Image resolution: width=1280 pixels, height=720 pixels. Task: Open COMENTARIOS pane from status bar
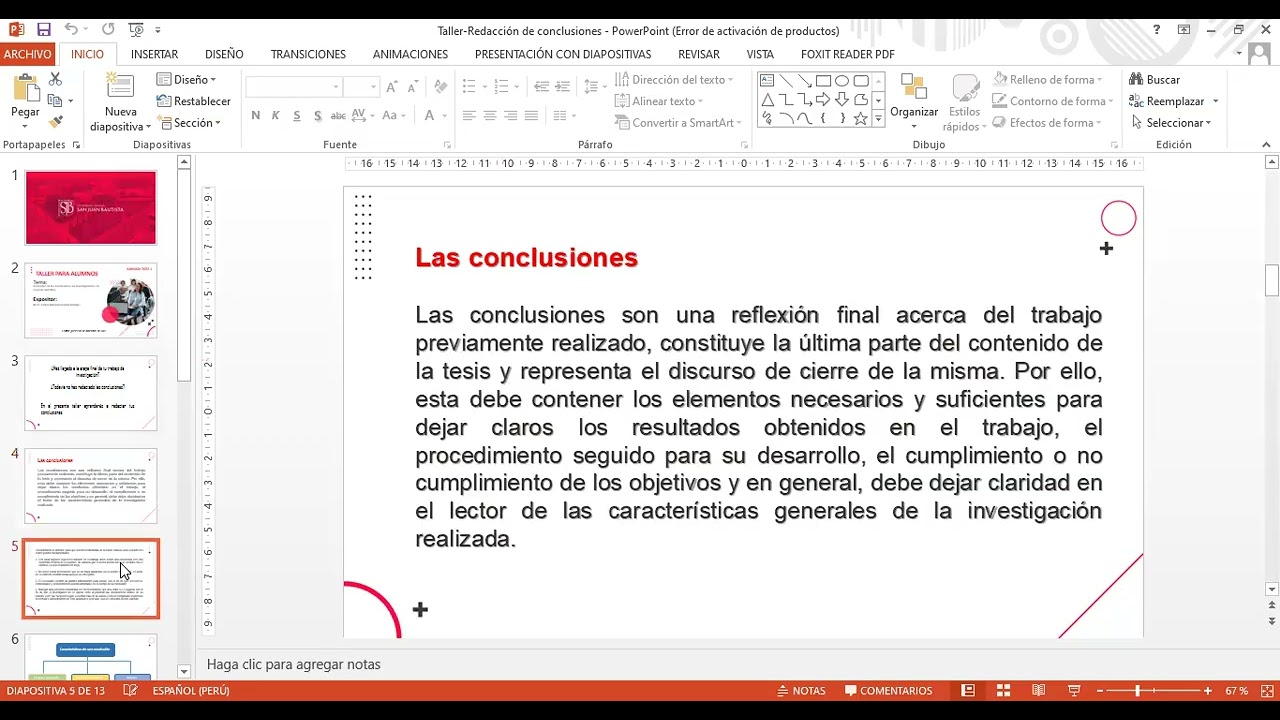(888, 691)
